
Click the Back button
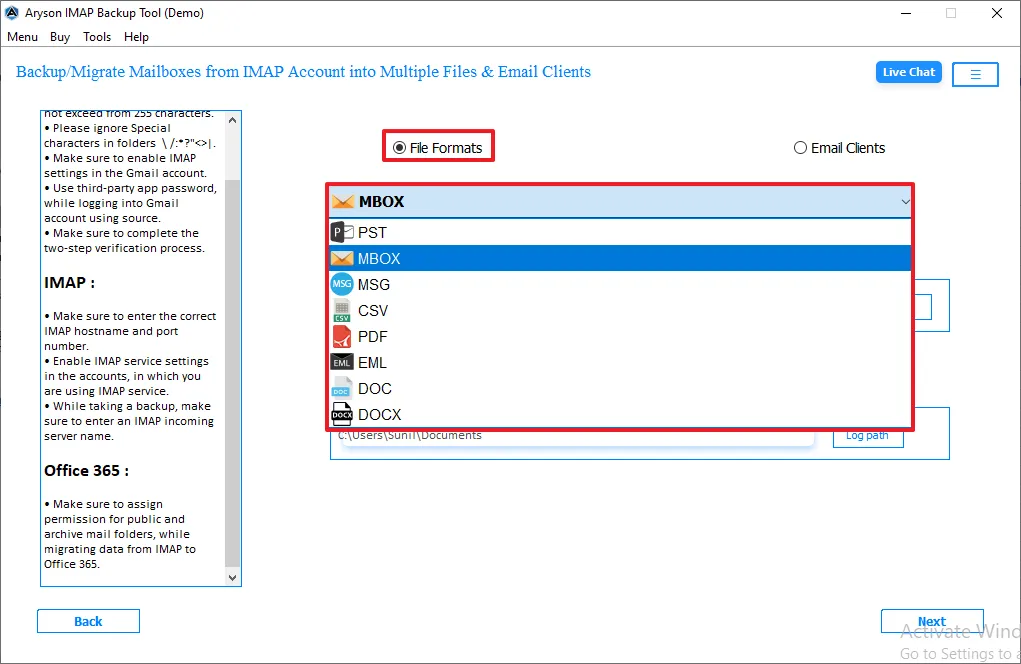(x=88, y=621)
